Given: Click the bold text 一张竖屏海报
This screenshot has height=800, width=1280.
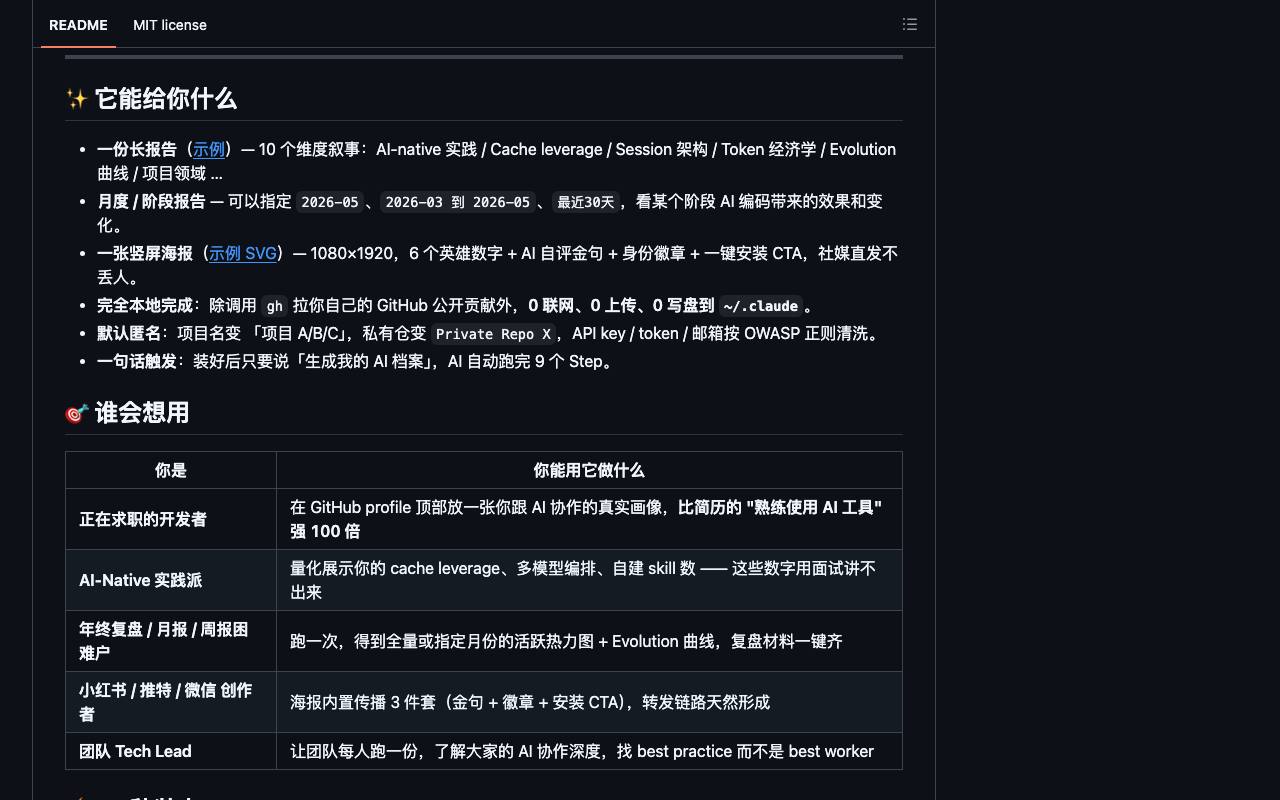Looking at the screenshot, I should [x=145, y=253].
